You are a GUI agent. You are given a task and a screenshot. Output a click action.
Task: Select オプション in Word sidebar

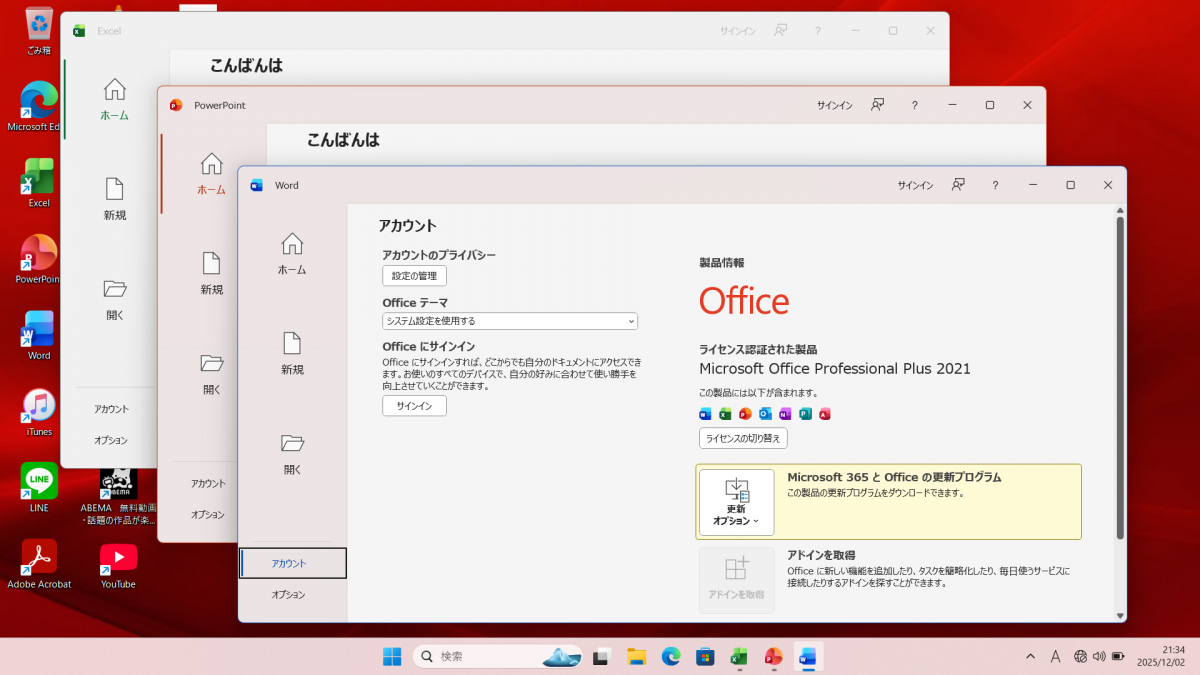coord(289,595)
